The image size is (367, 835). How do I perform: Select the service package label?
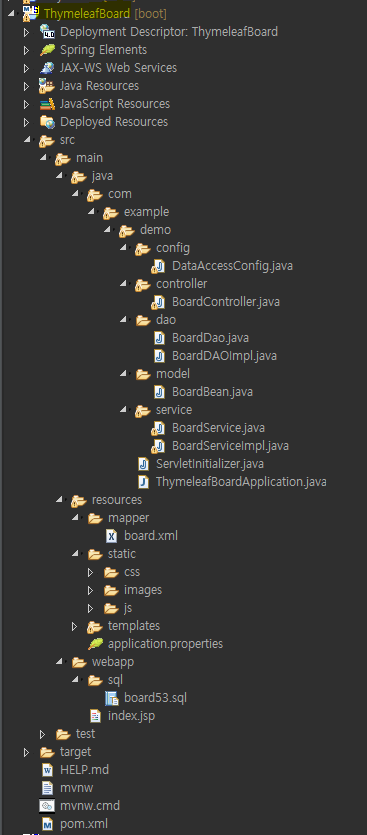click(x=174, y=410)
